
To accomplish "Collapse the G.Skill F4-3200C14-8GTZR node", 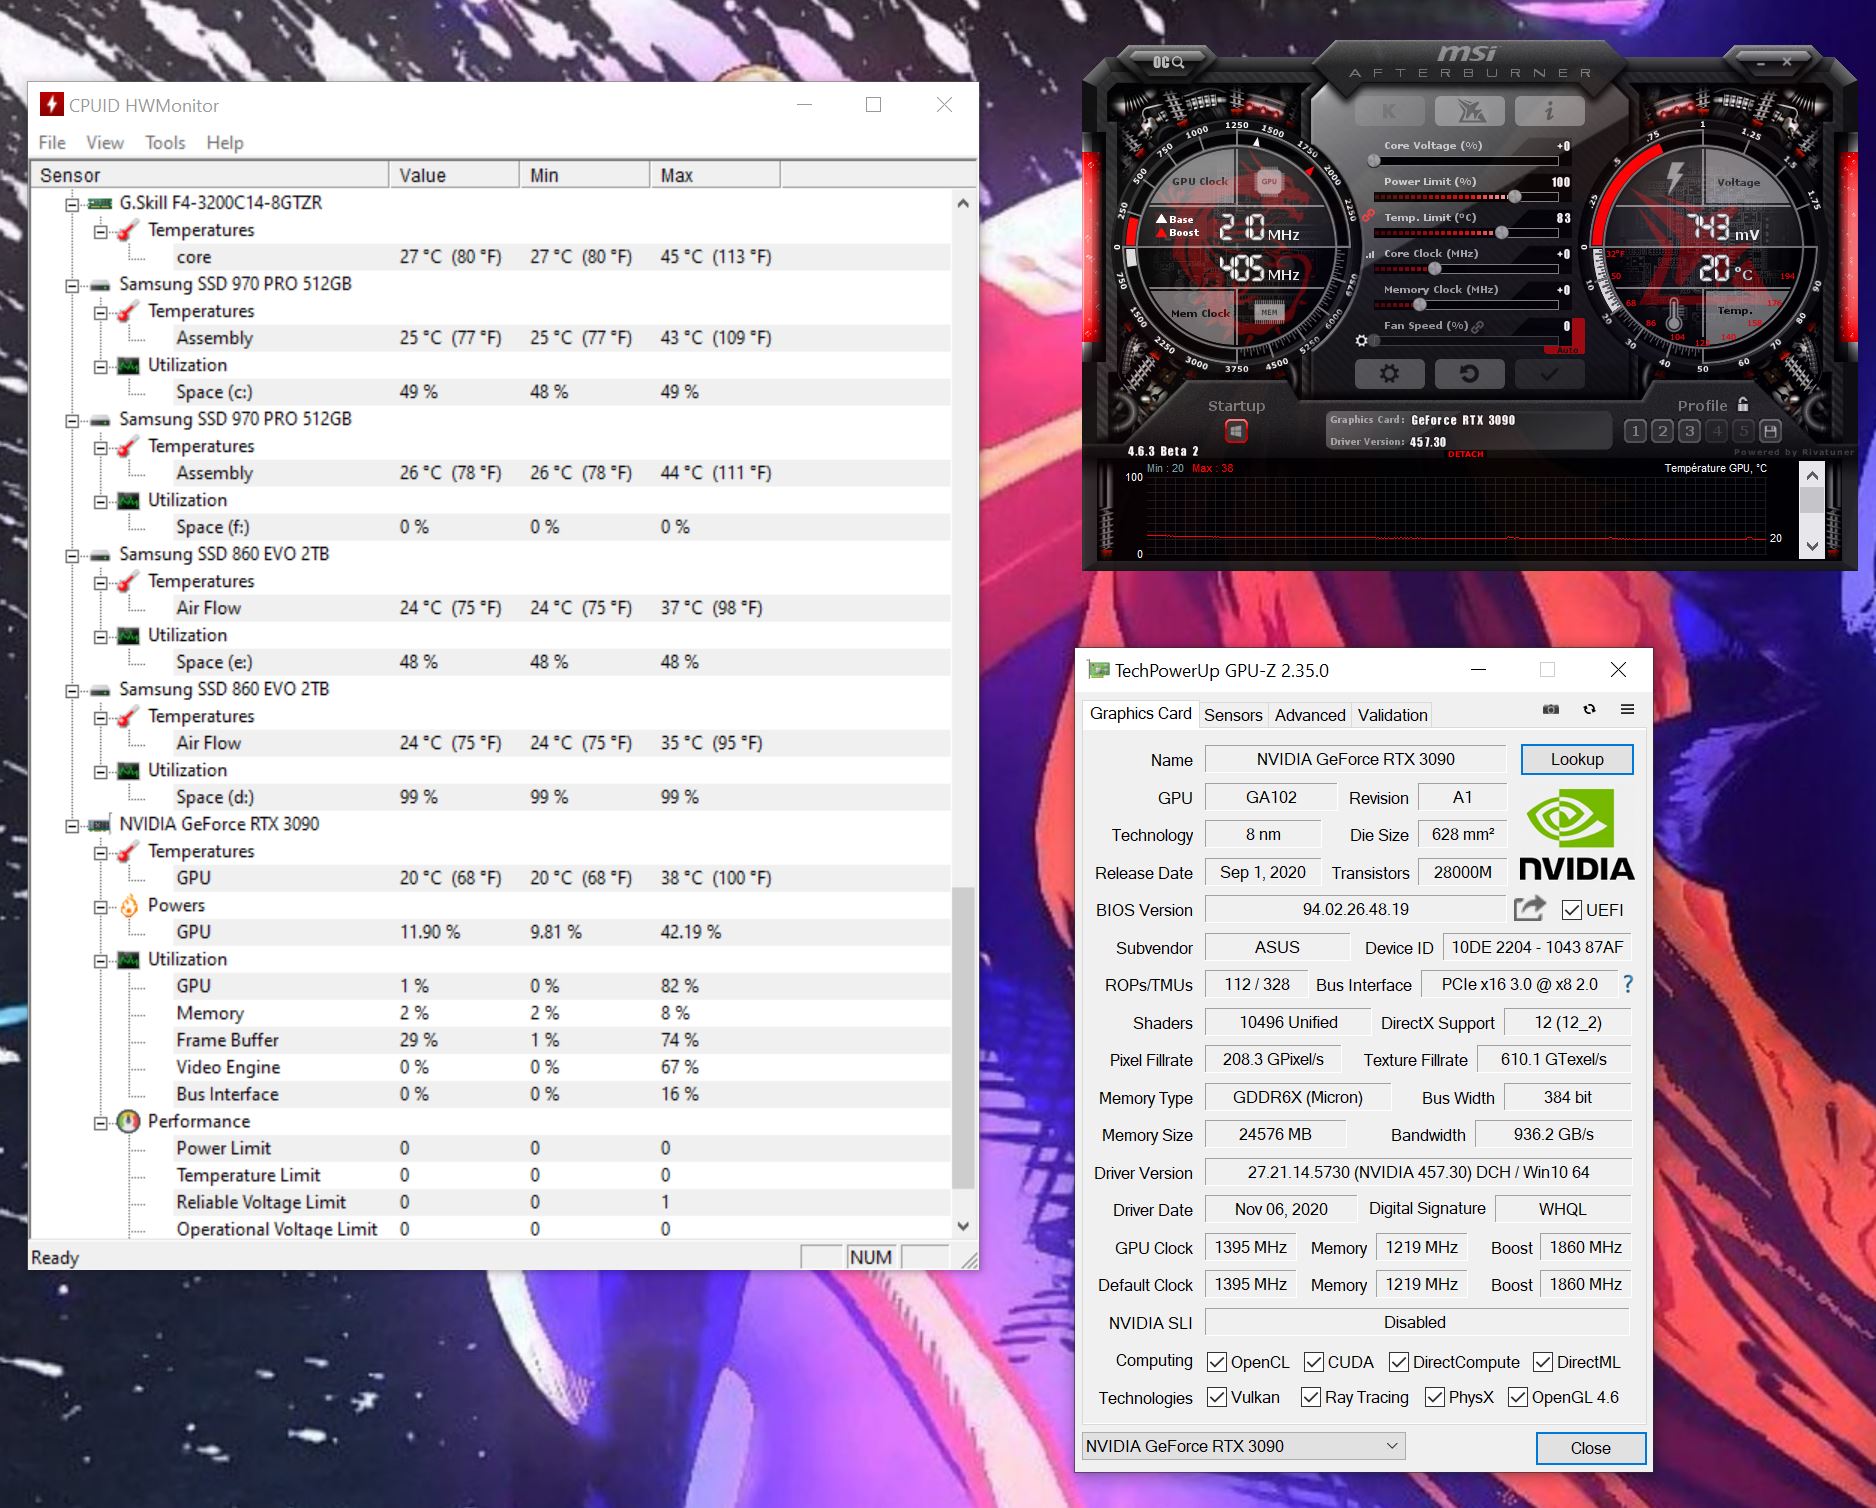I will tap(72, 204).
